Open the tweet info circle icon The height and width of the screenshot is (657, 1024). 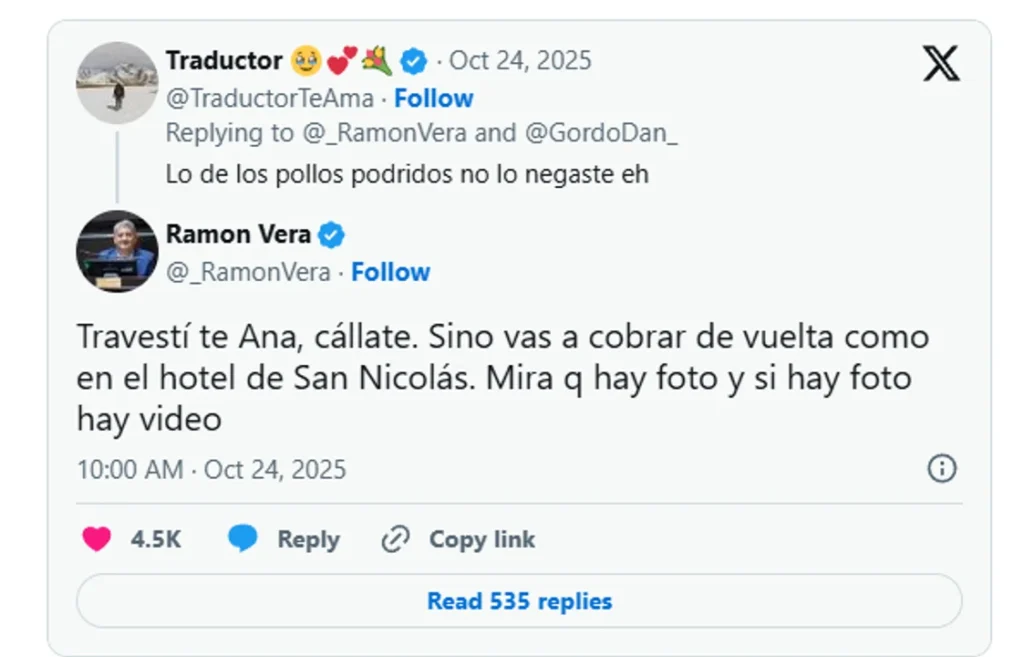click(942, 468)
